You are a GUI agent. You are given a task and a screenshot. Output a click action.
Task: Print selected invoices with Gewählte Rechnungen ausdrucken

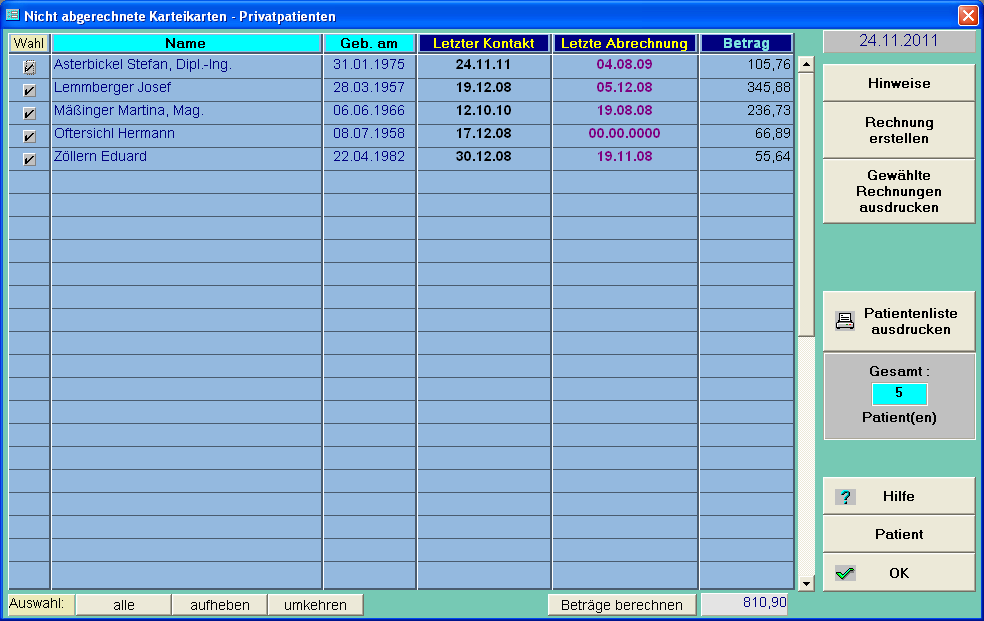(898, 191)
